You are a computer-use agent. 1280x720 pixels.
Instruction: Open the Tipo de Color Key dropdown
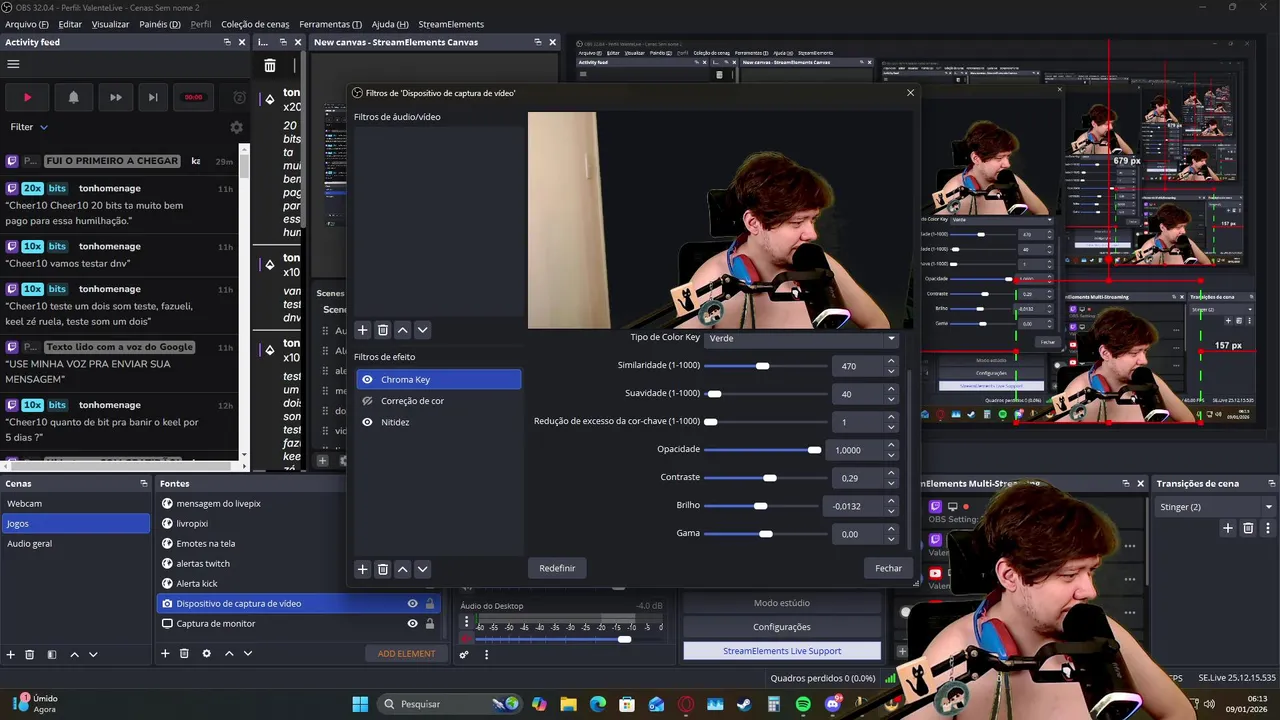pyautogui.click(x=802, y=338)
